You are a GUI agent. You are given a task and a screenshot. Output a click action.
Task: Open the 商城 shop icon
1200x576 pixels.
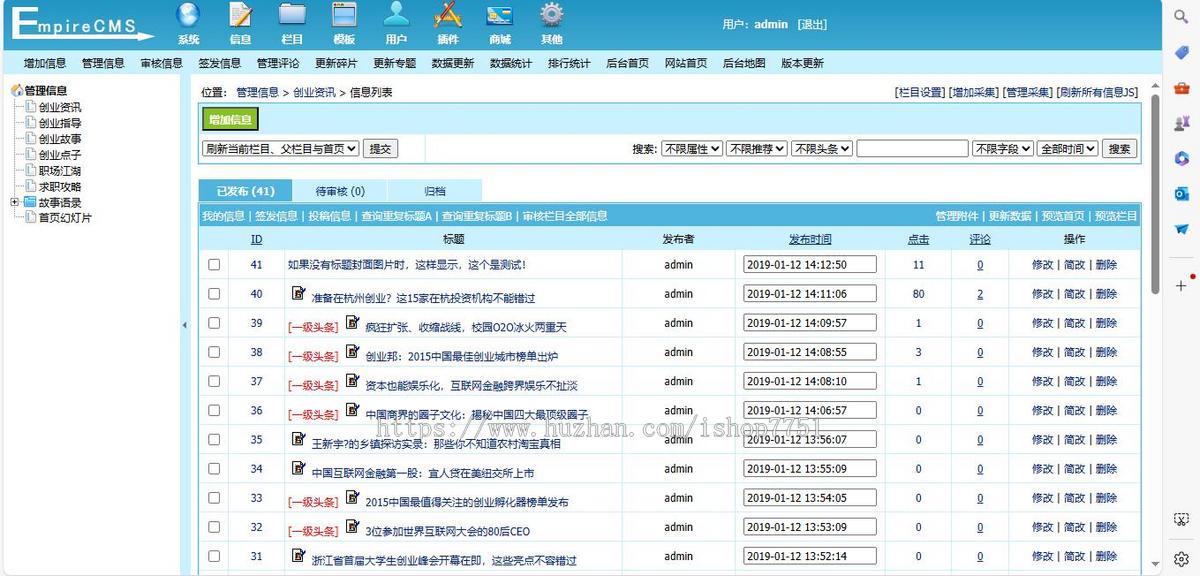[x=500, y=15]
